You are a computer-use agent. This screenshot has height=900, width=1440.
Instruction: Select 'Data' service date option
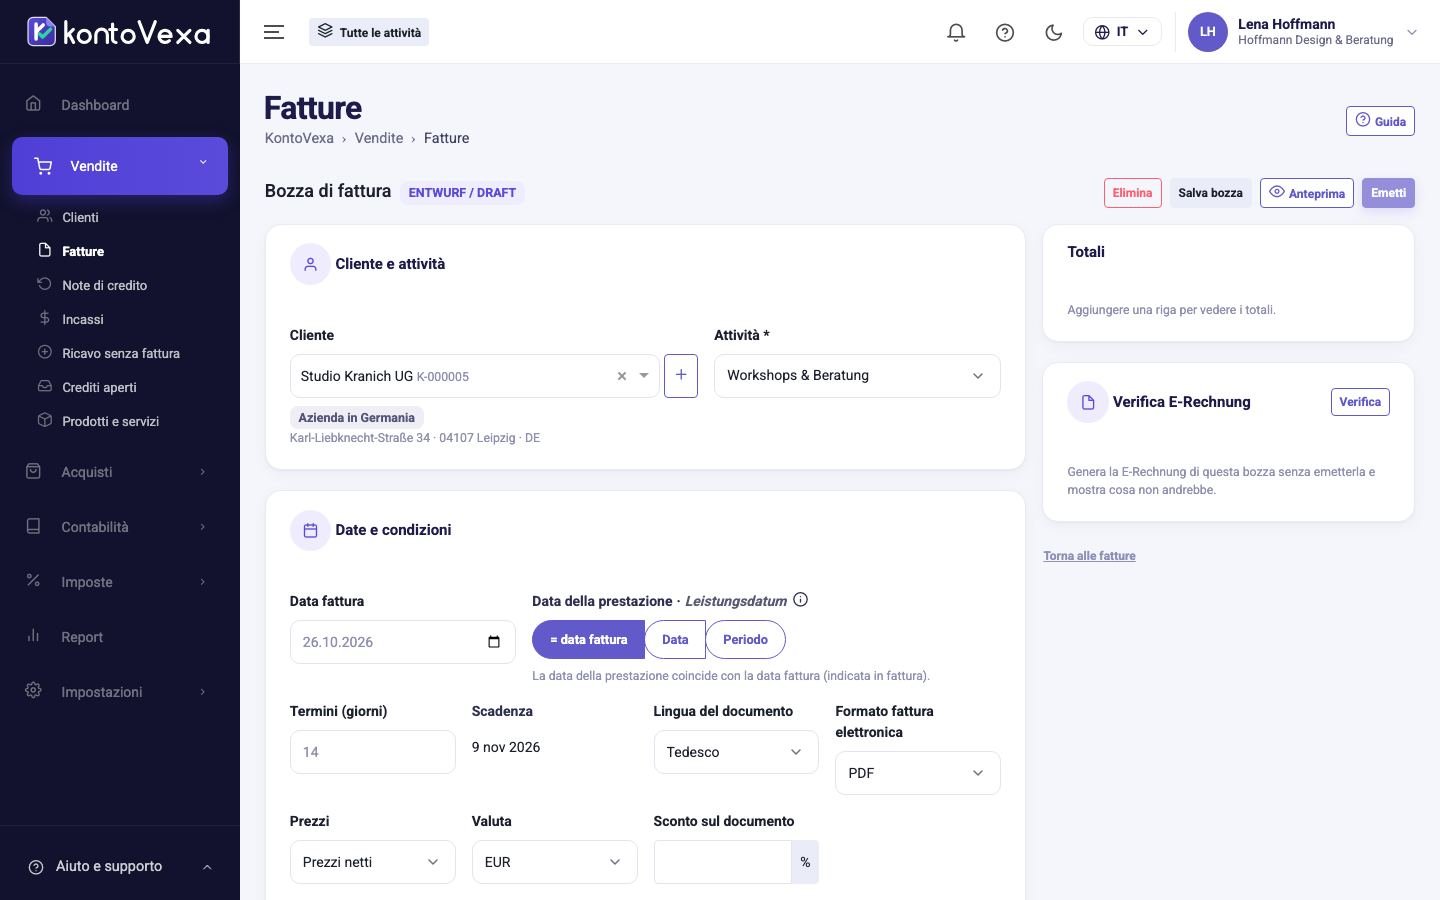pyautogui.click(x=675, y=639)
